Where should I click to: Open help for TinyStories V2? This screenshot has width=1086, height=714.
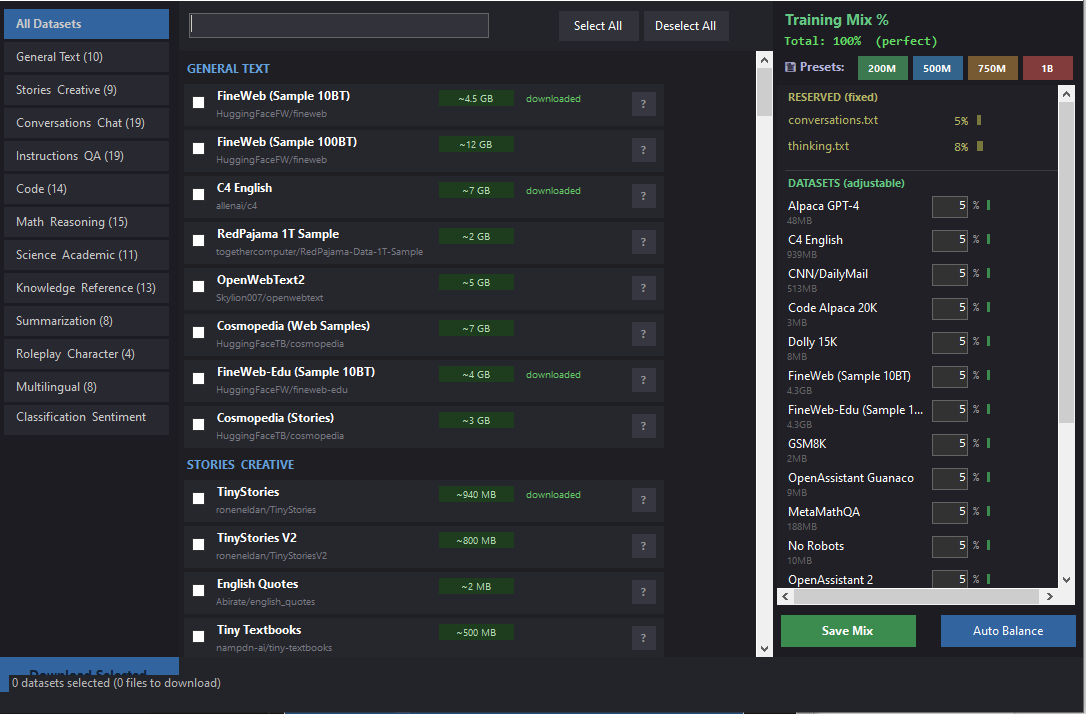coord(643,546)
